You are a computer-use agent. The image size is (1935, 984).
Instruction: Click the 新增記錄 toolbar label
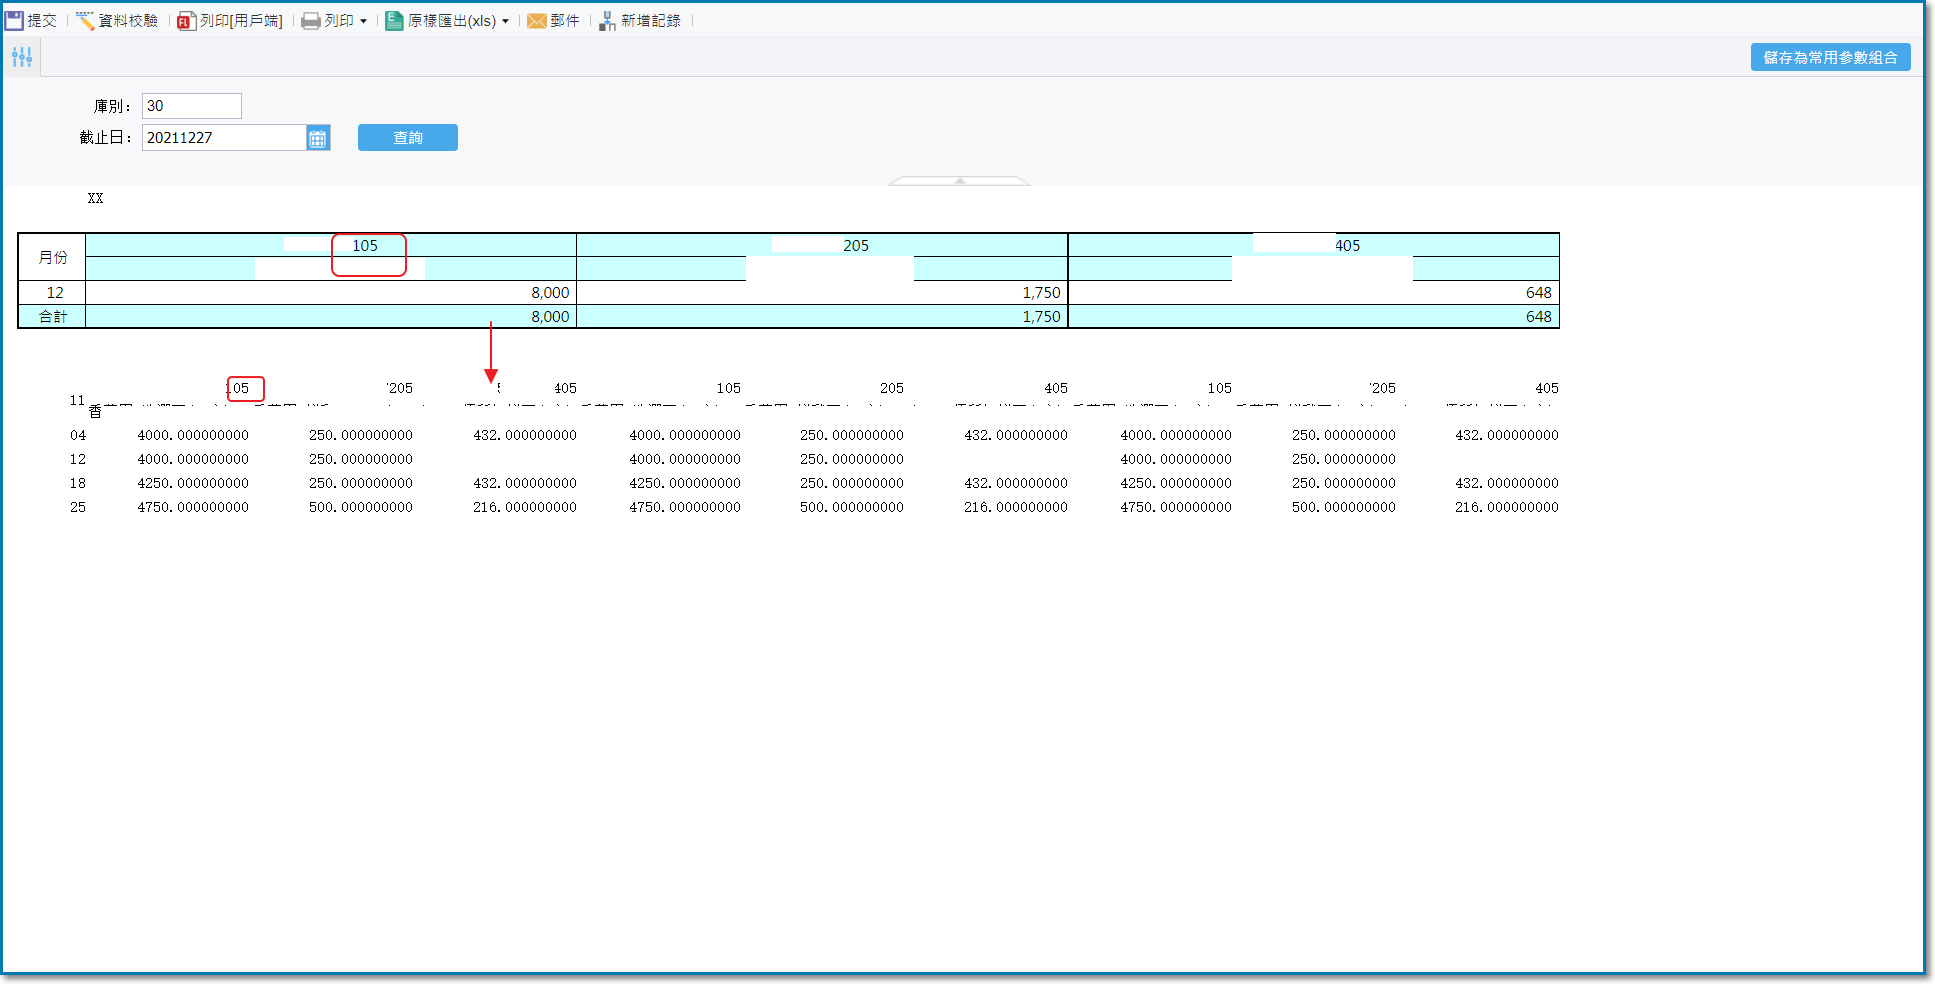pos(651,21)
